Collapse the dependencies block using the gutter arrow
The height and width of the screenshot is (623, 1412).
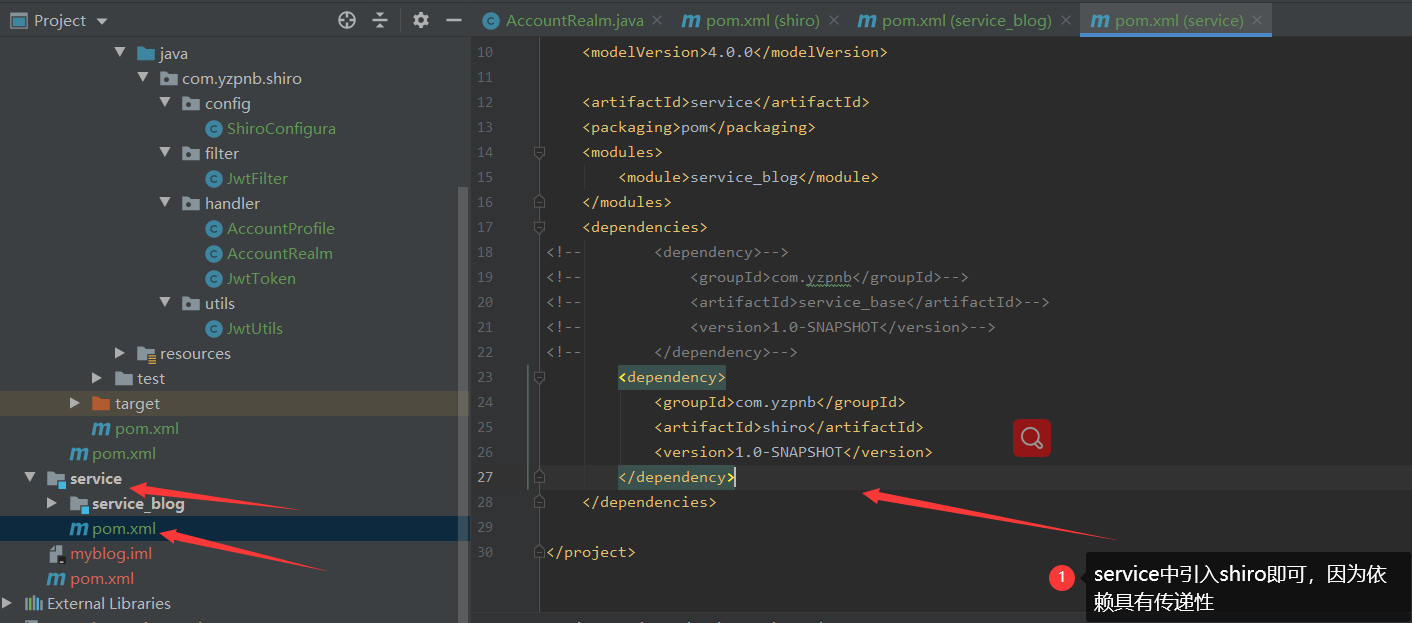coord(539,226)
